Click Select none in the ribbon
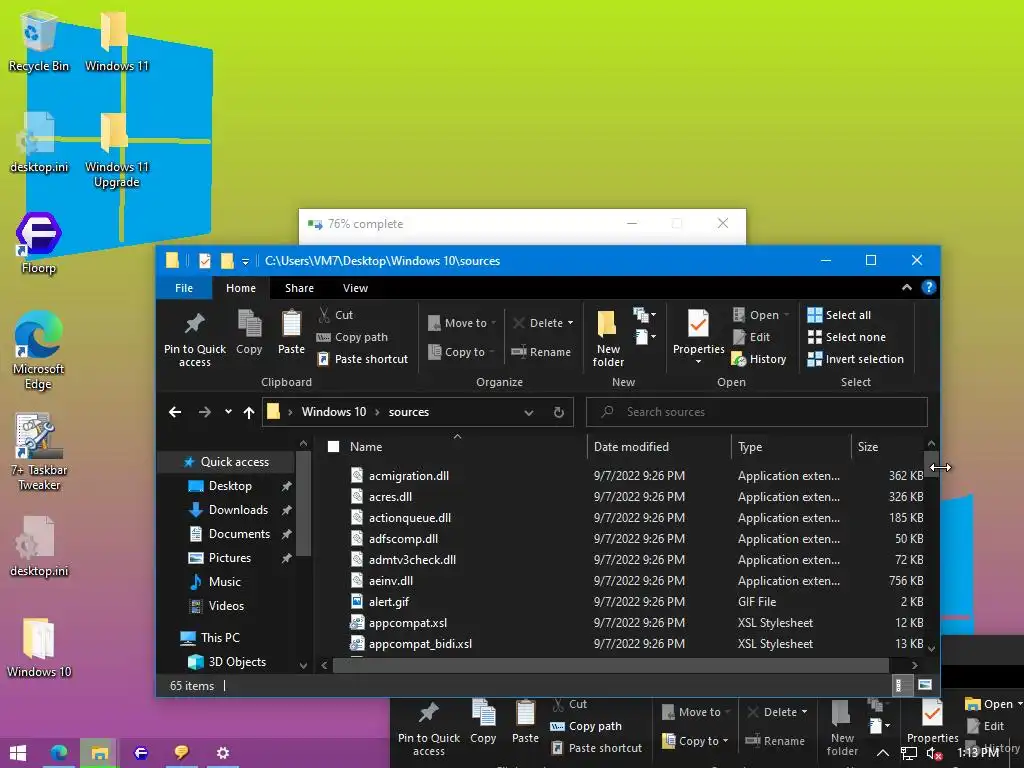The width and height of the screenshot is (1024, 768). tap(847, 337)
